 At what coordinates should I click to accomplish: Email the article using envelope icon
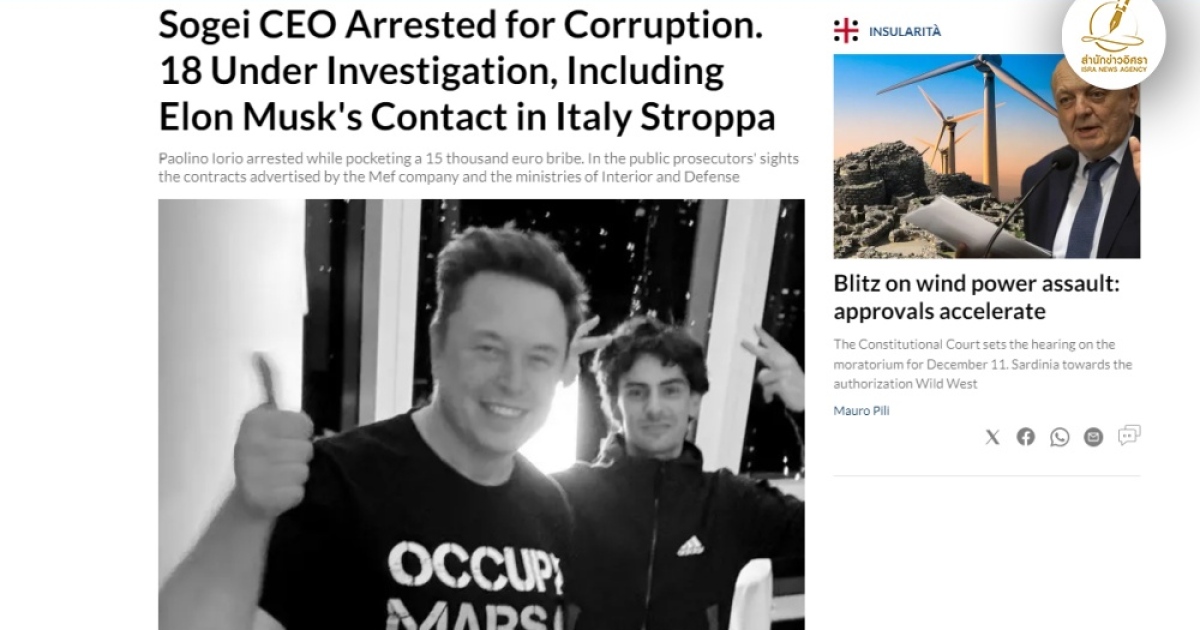click(x=1093, y=437)
